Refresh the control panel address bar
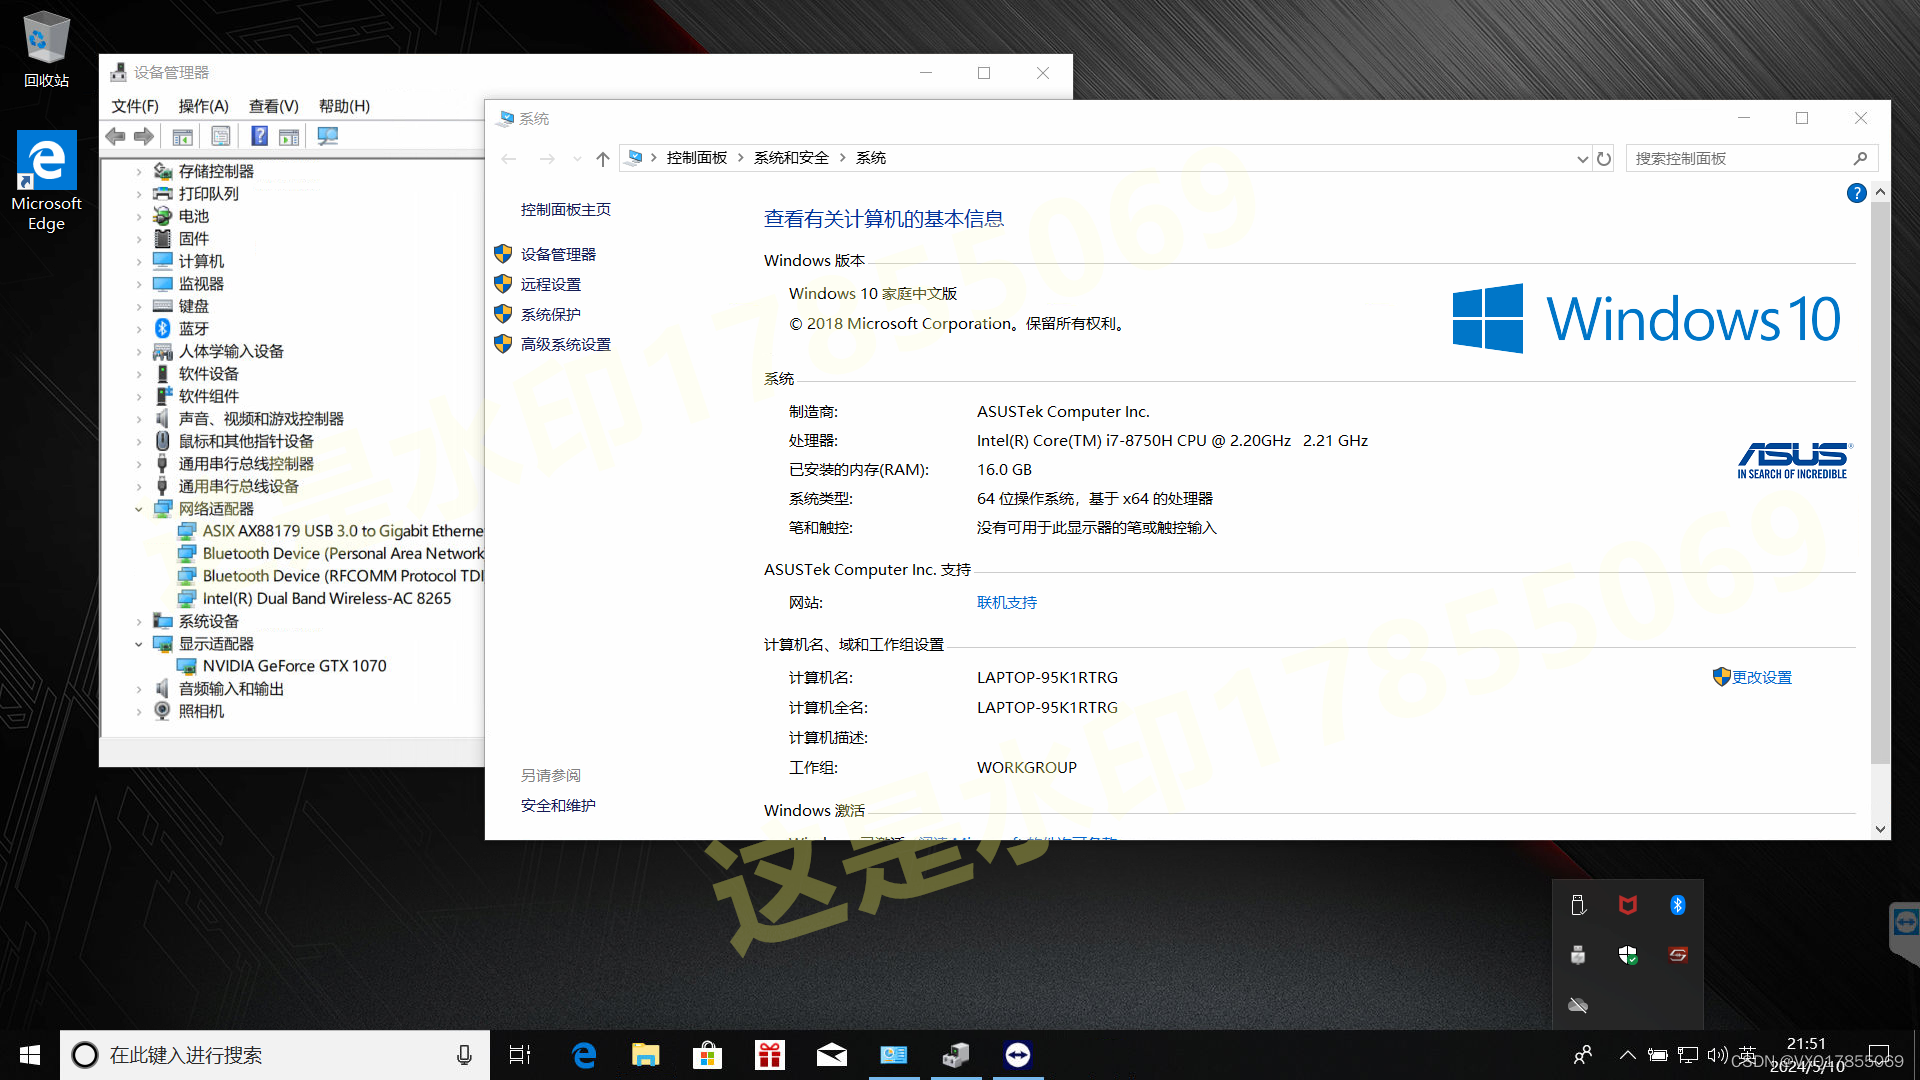This screenshot has height=1080, width=1920. coord(1604,159)
